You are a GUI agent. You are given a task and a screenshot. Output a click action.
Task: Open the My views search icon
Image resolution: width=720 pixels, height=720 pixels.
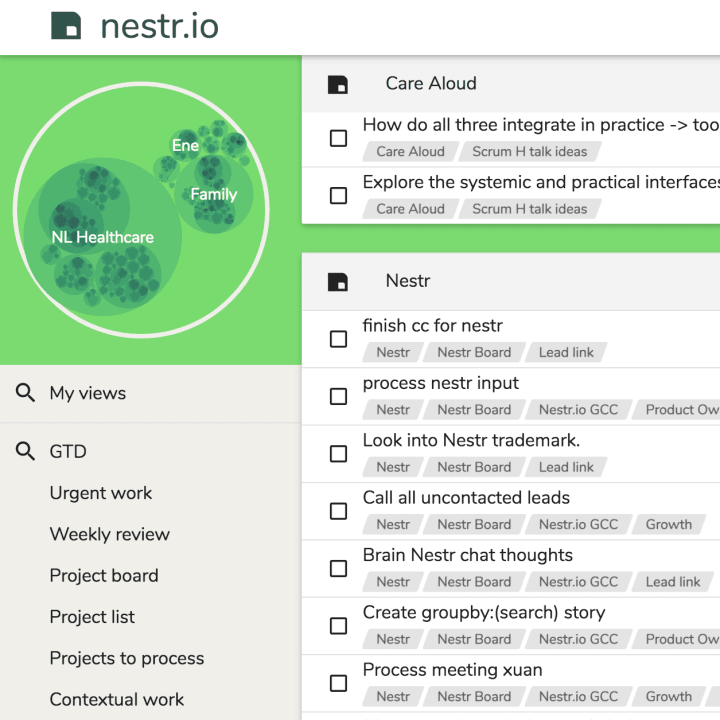(25, 393)
